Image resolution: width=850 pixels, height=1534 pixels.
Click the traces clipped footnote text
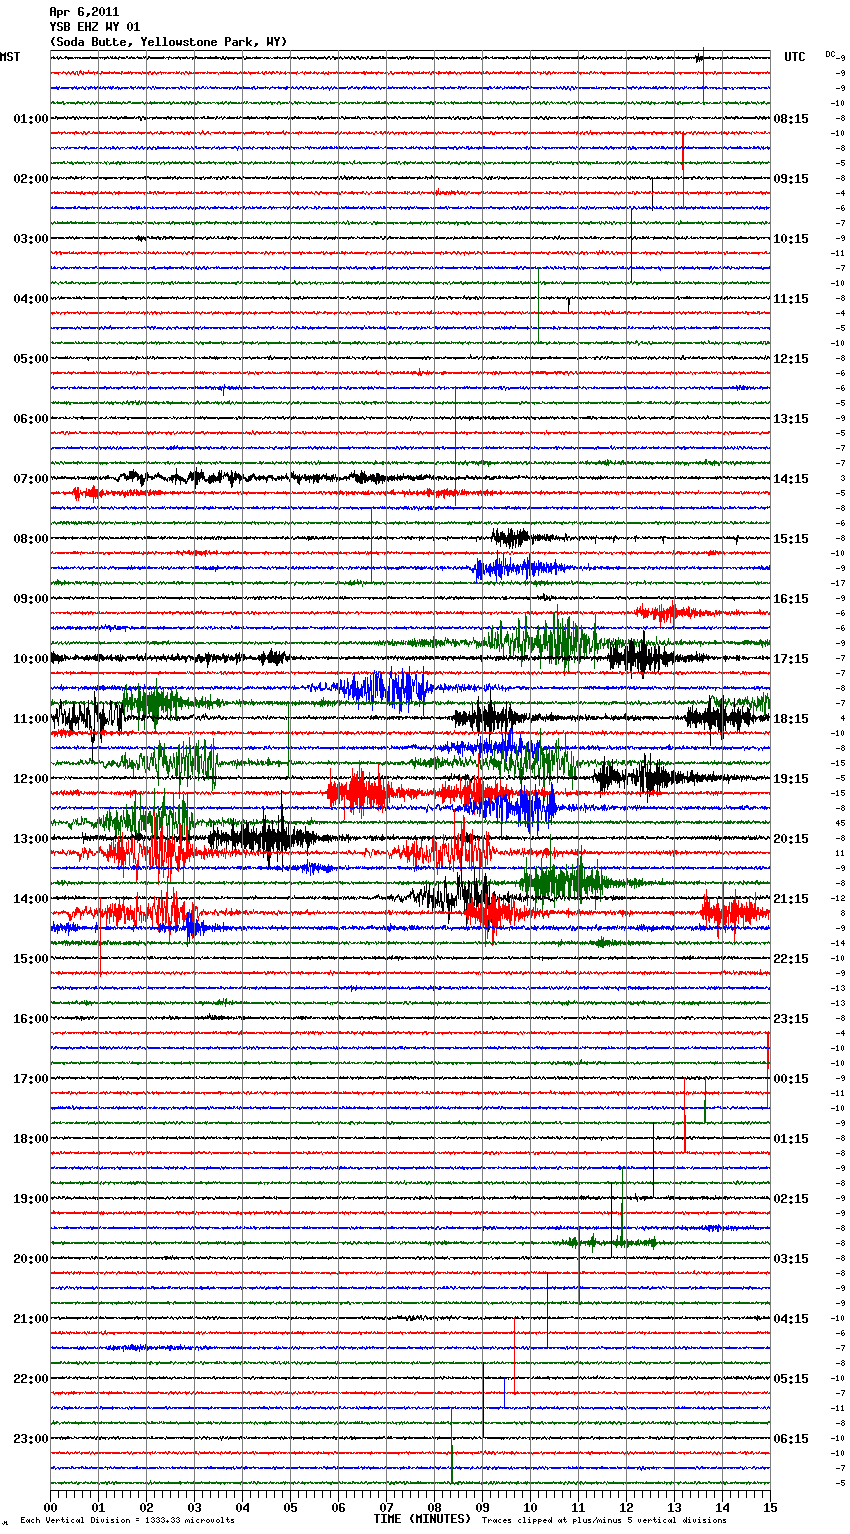coord(604,1521)
